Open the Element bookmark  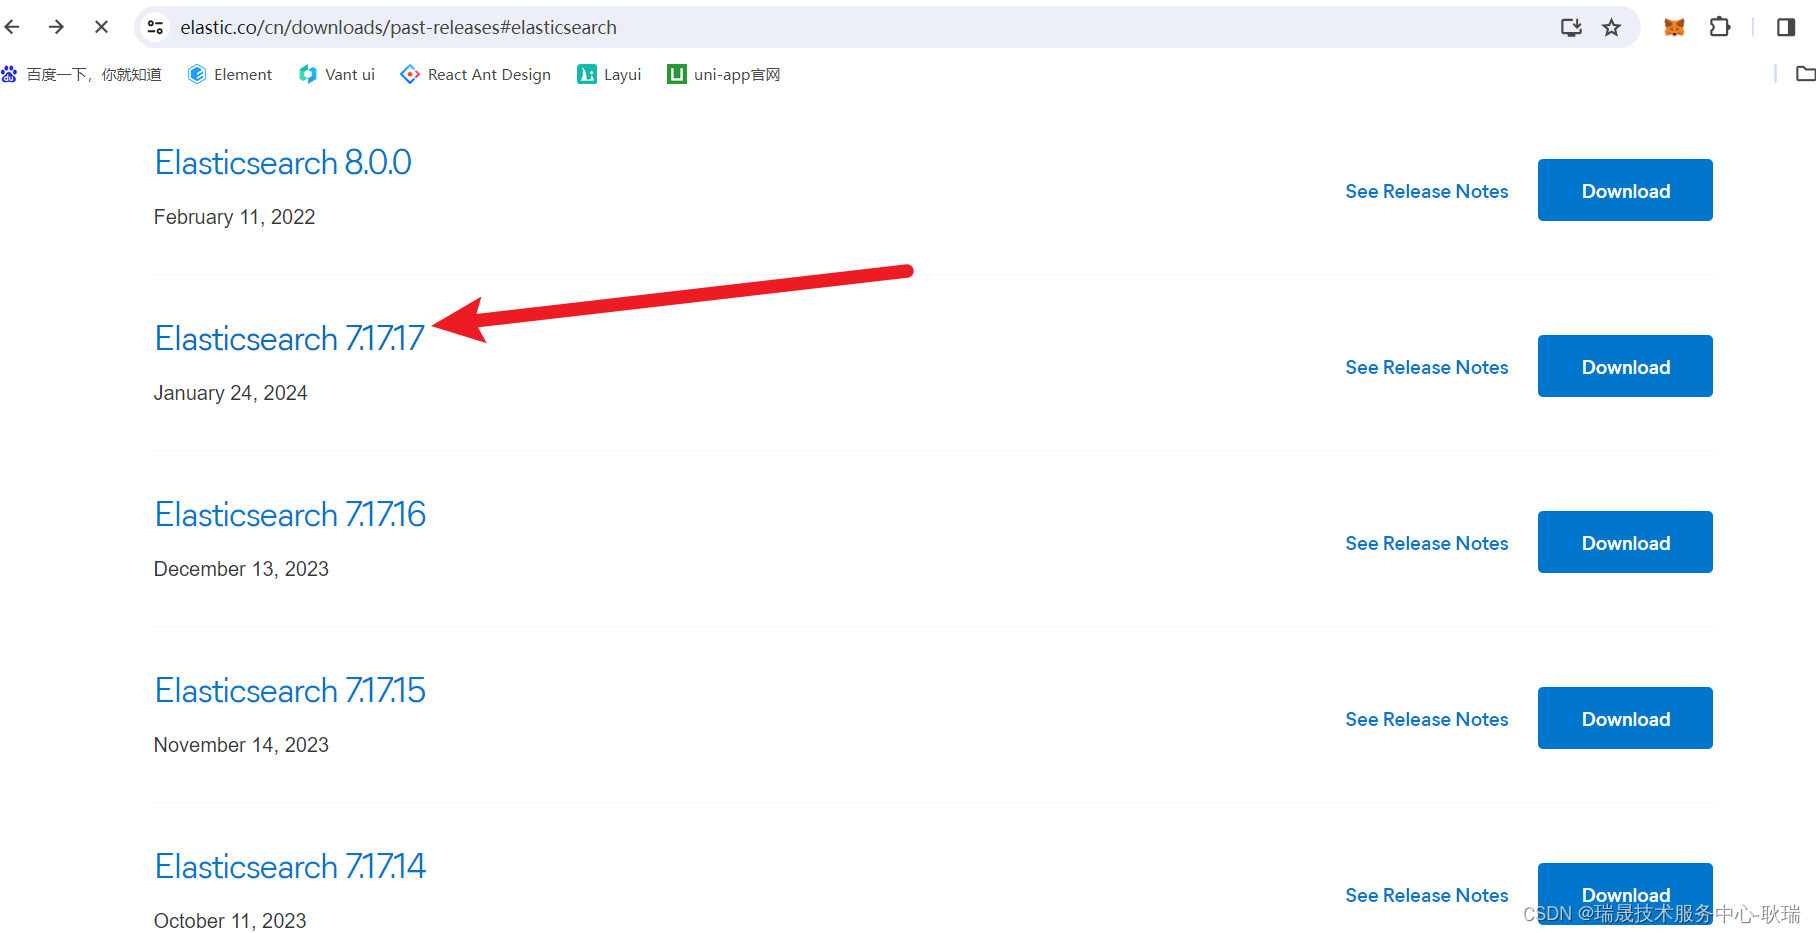(x=230, y=74)
